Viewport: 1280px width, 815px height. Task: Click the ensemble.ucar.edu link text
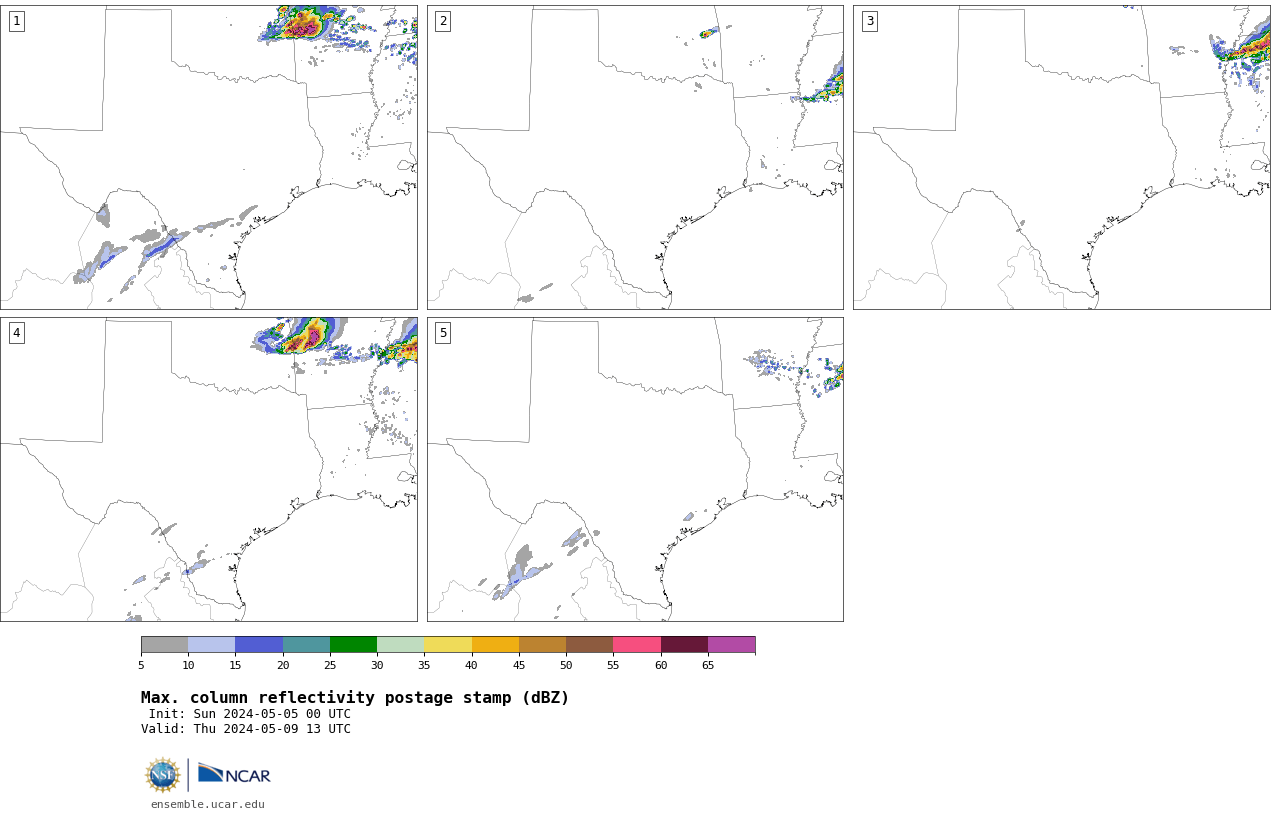(208, 804)
